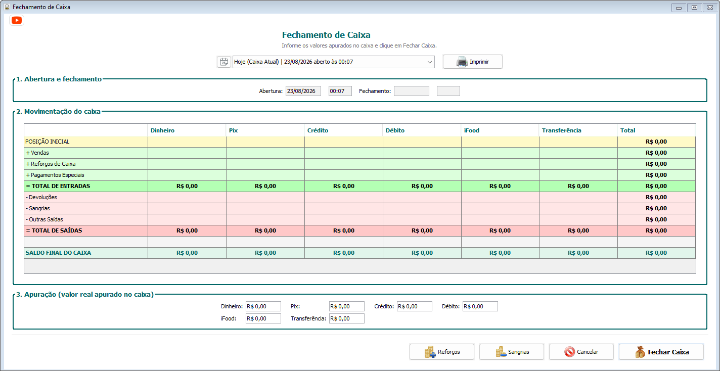This screenshot has width=720, height=371.
Task: Click the Crédito apuração input field
Action: [415, 306]
